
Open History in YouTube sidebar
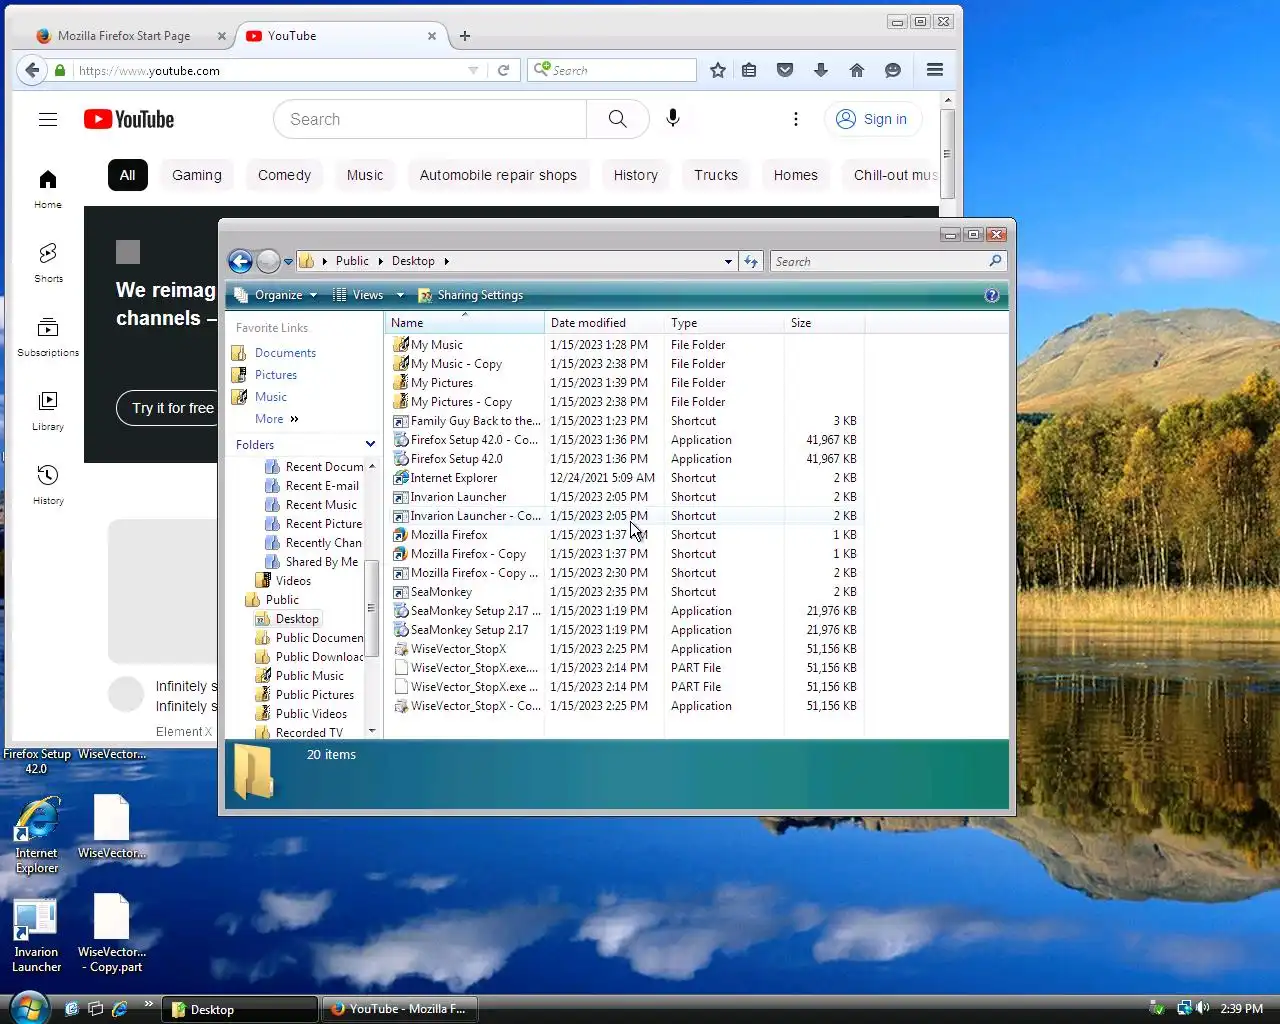pyautogui.click(x=48, y=485)
